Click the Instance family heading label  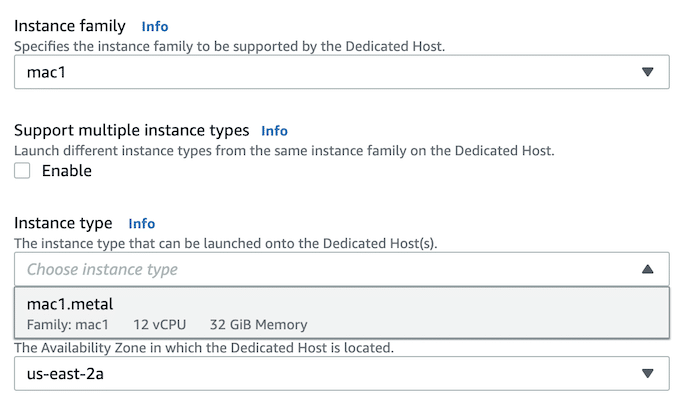coord(70,26)
